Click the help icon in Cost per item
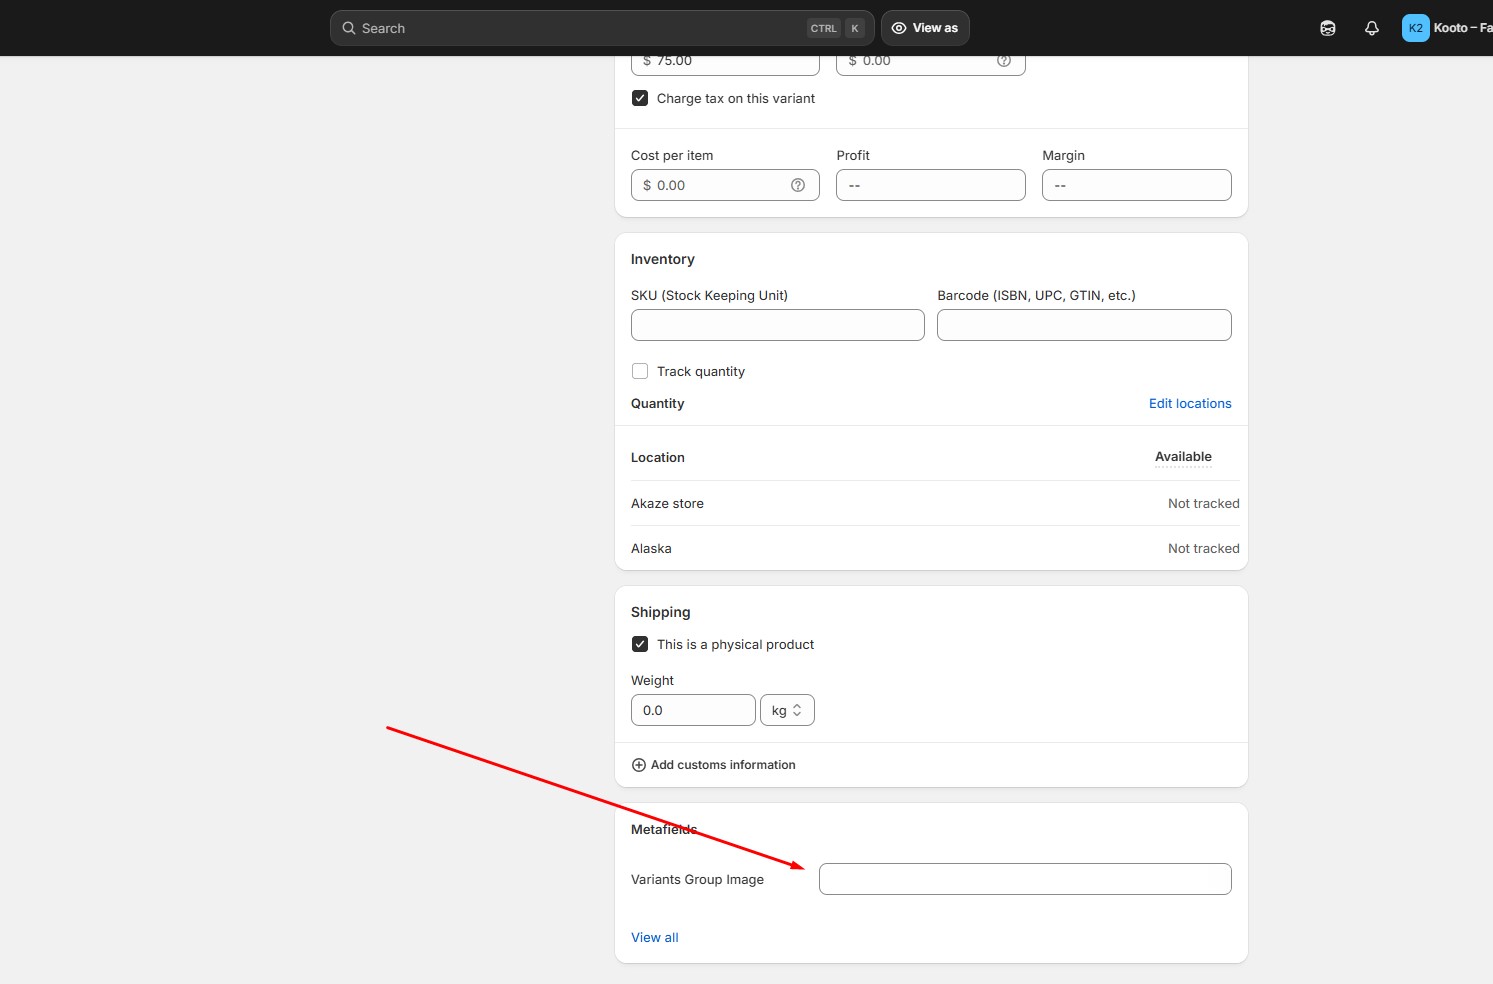1493x984 pixels. point(797,185)
